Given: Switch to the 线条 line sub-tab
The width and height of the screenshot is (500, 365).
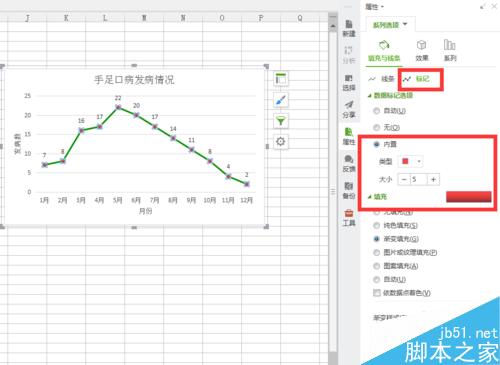Looking at the screenshot, I should tap(382, 79).
